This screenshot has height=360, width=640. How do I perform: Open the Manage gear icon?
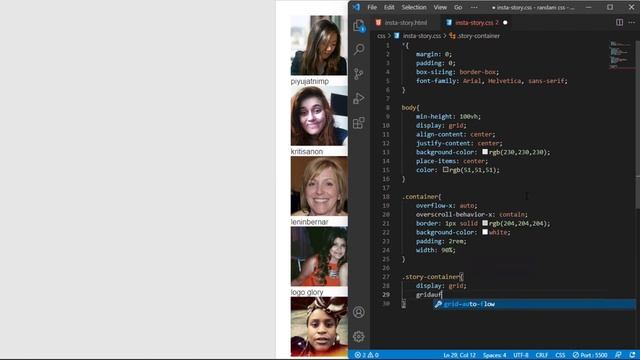tap(359, 337)
